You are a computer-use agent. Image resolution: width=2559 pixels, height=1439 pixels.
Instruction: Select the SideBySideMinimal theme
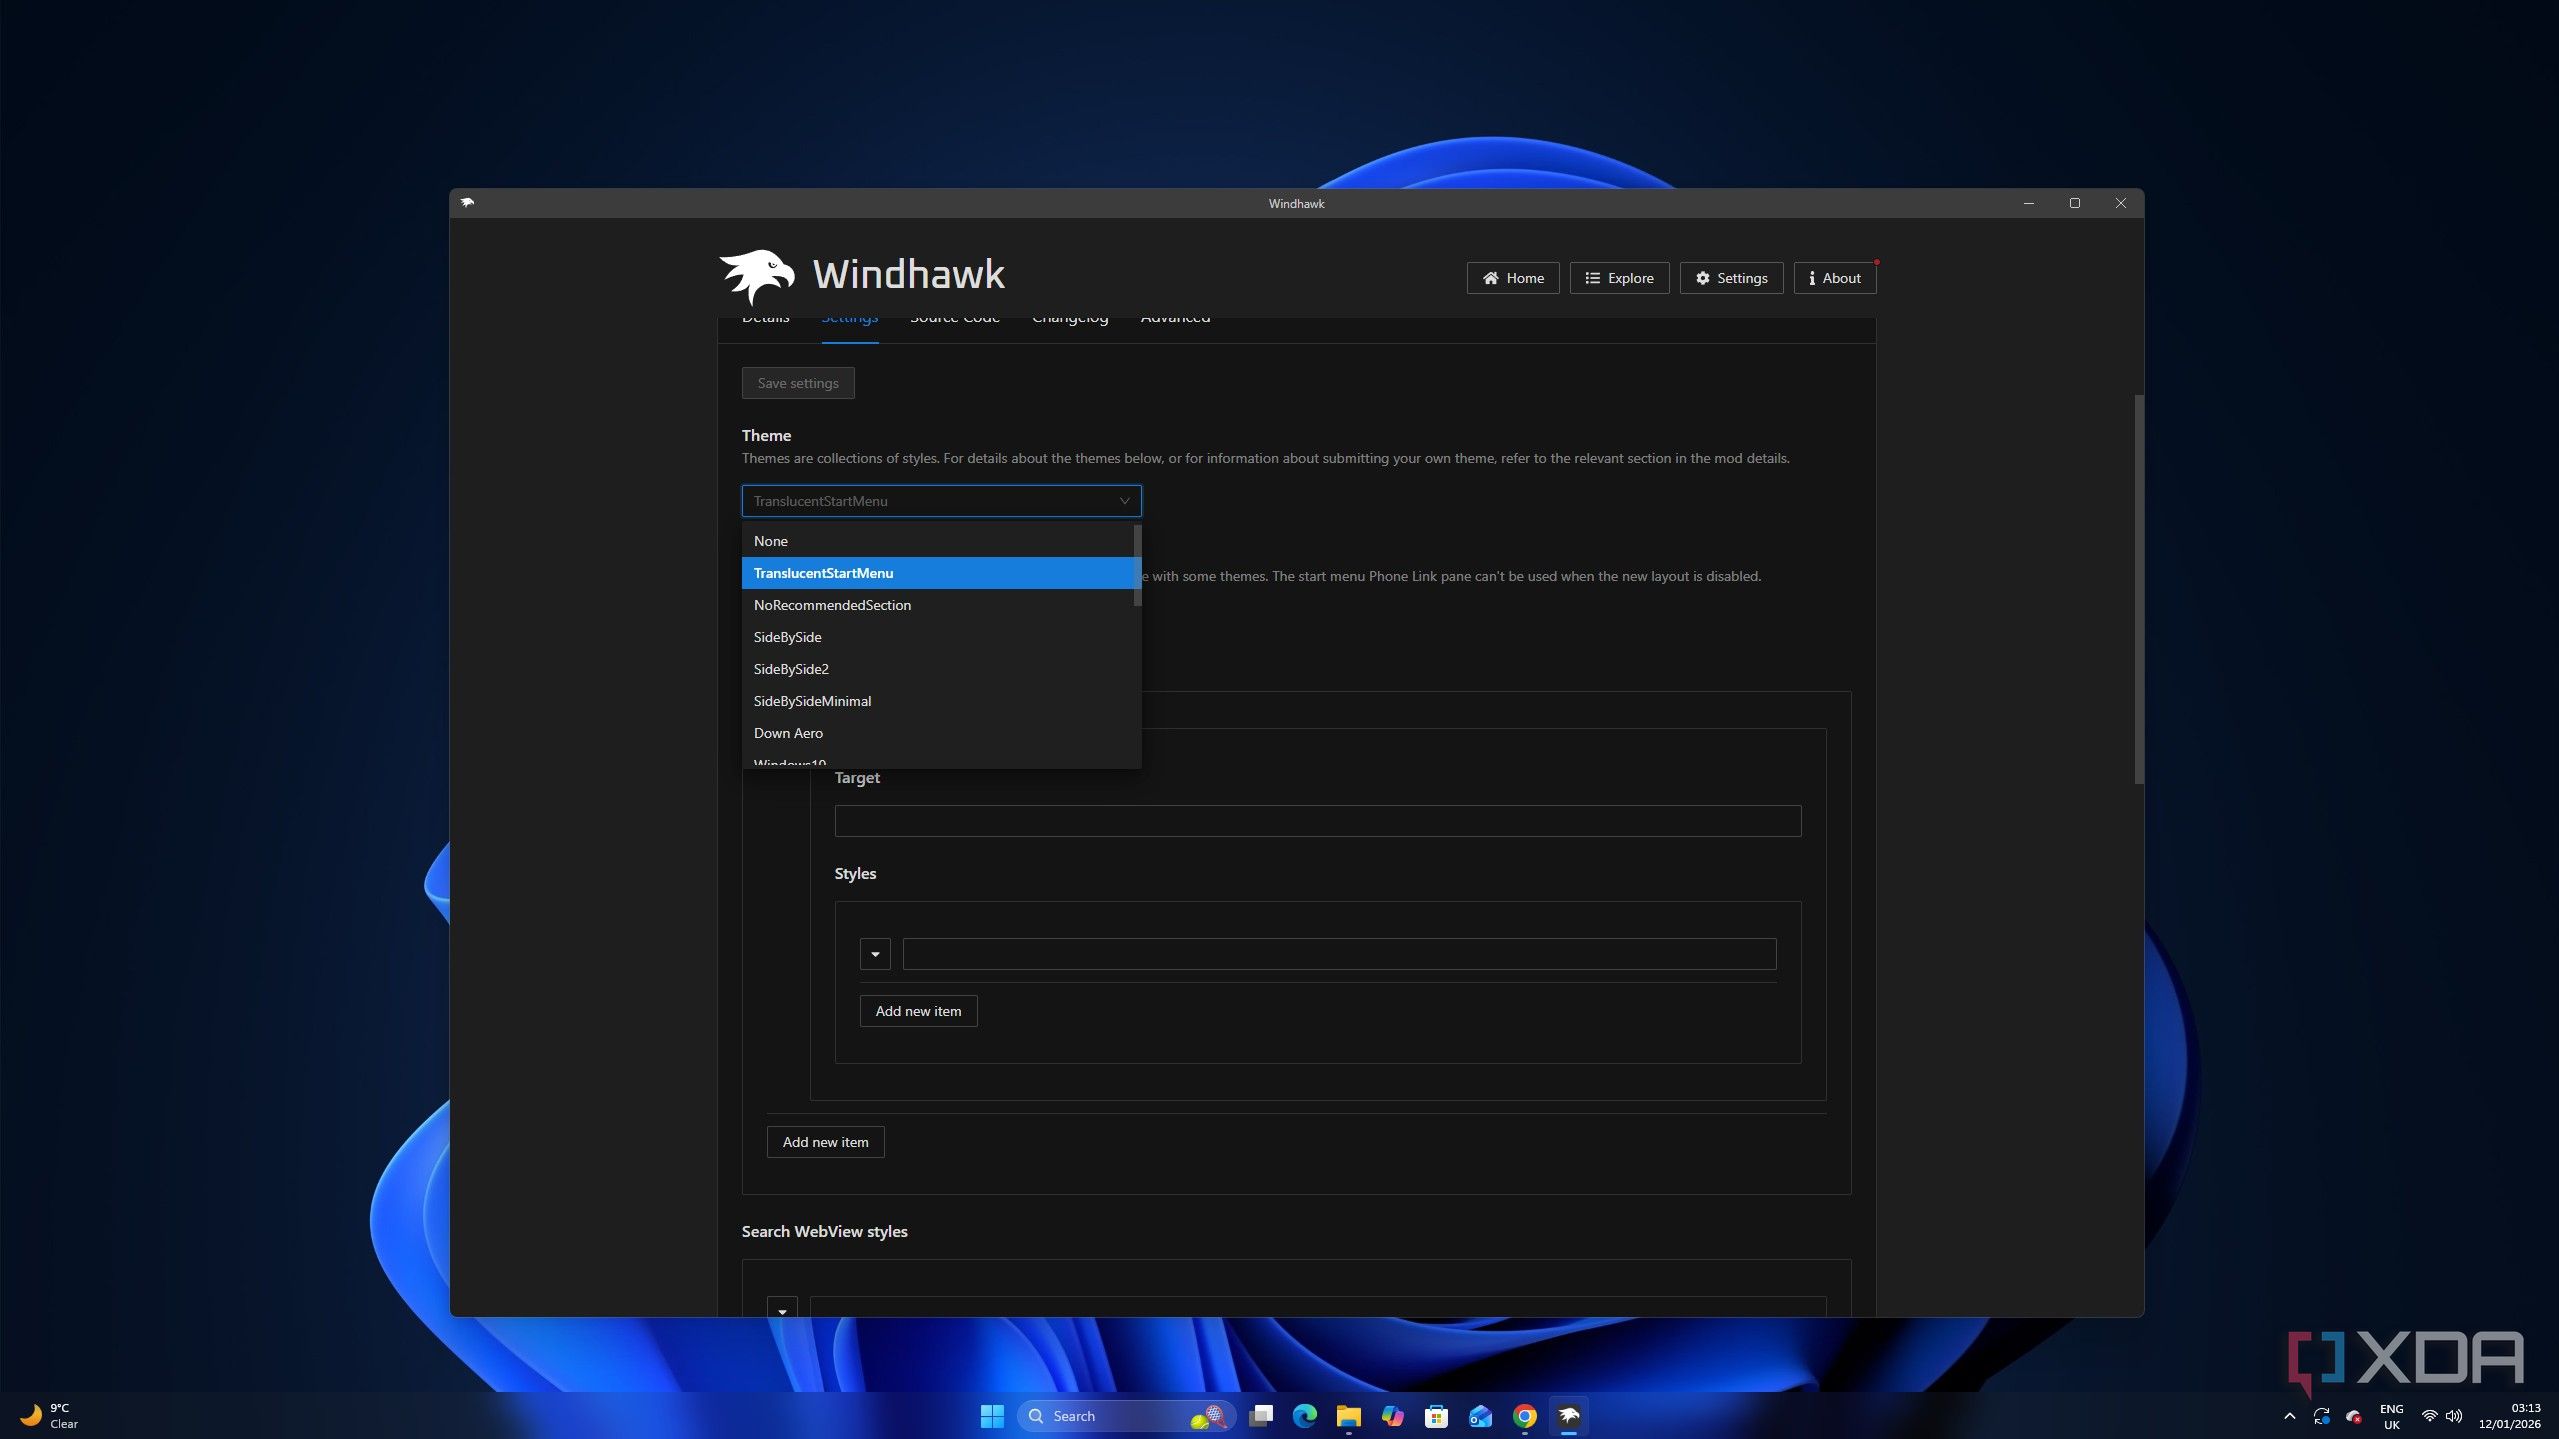click(937, 701)
